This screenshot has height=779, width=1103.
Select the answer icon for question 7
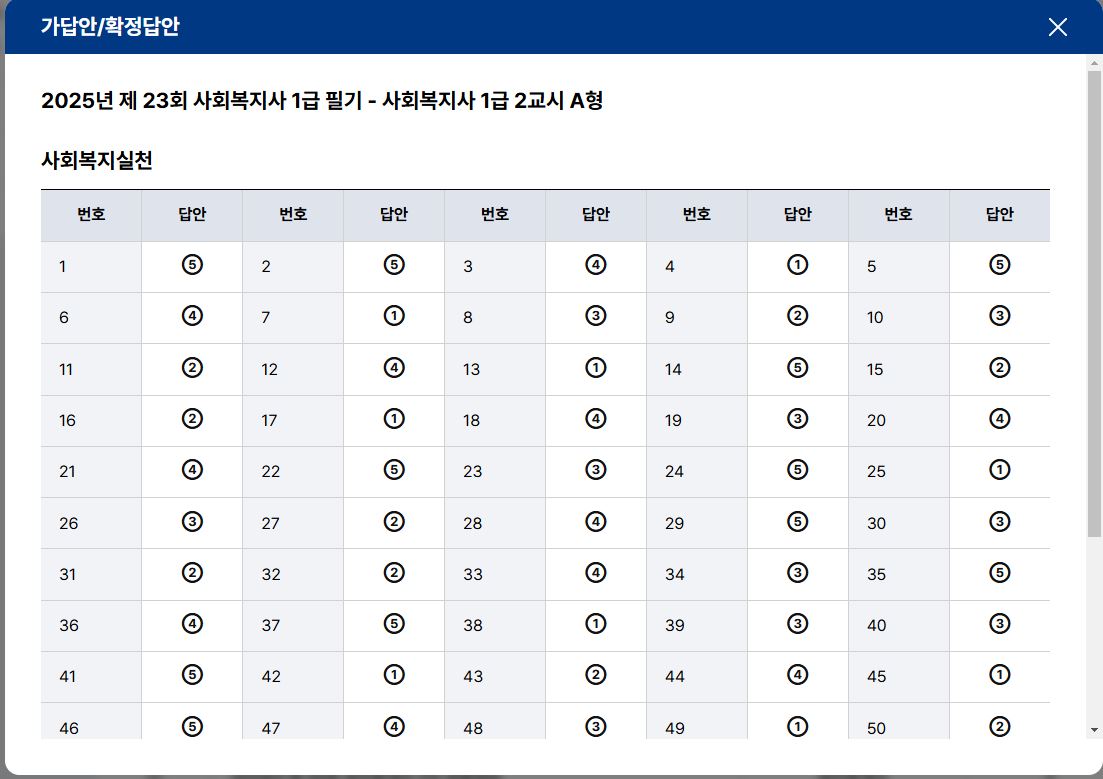click(394, 317)
